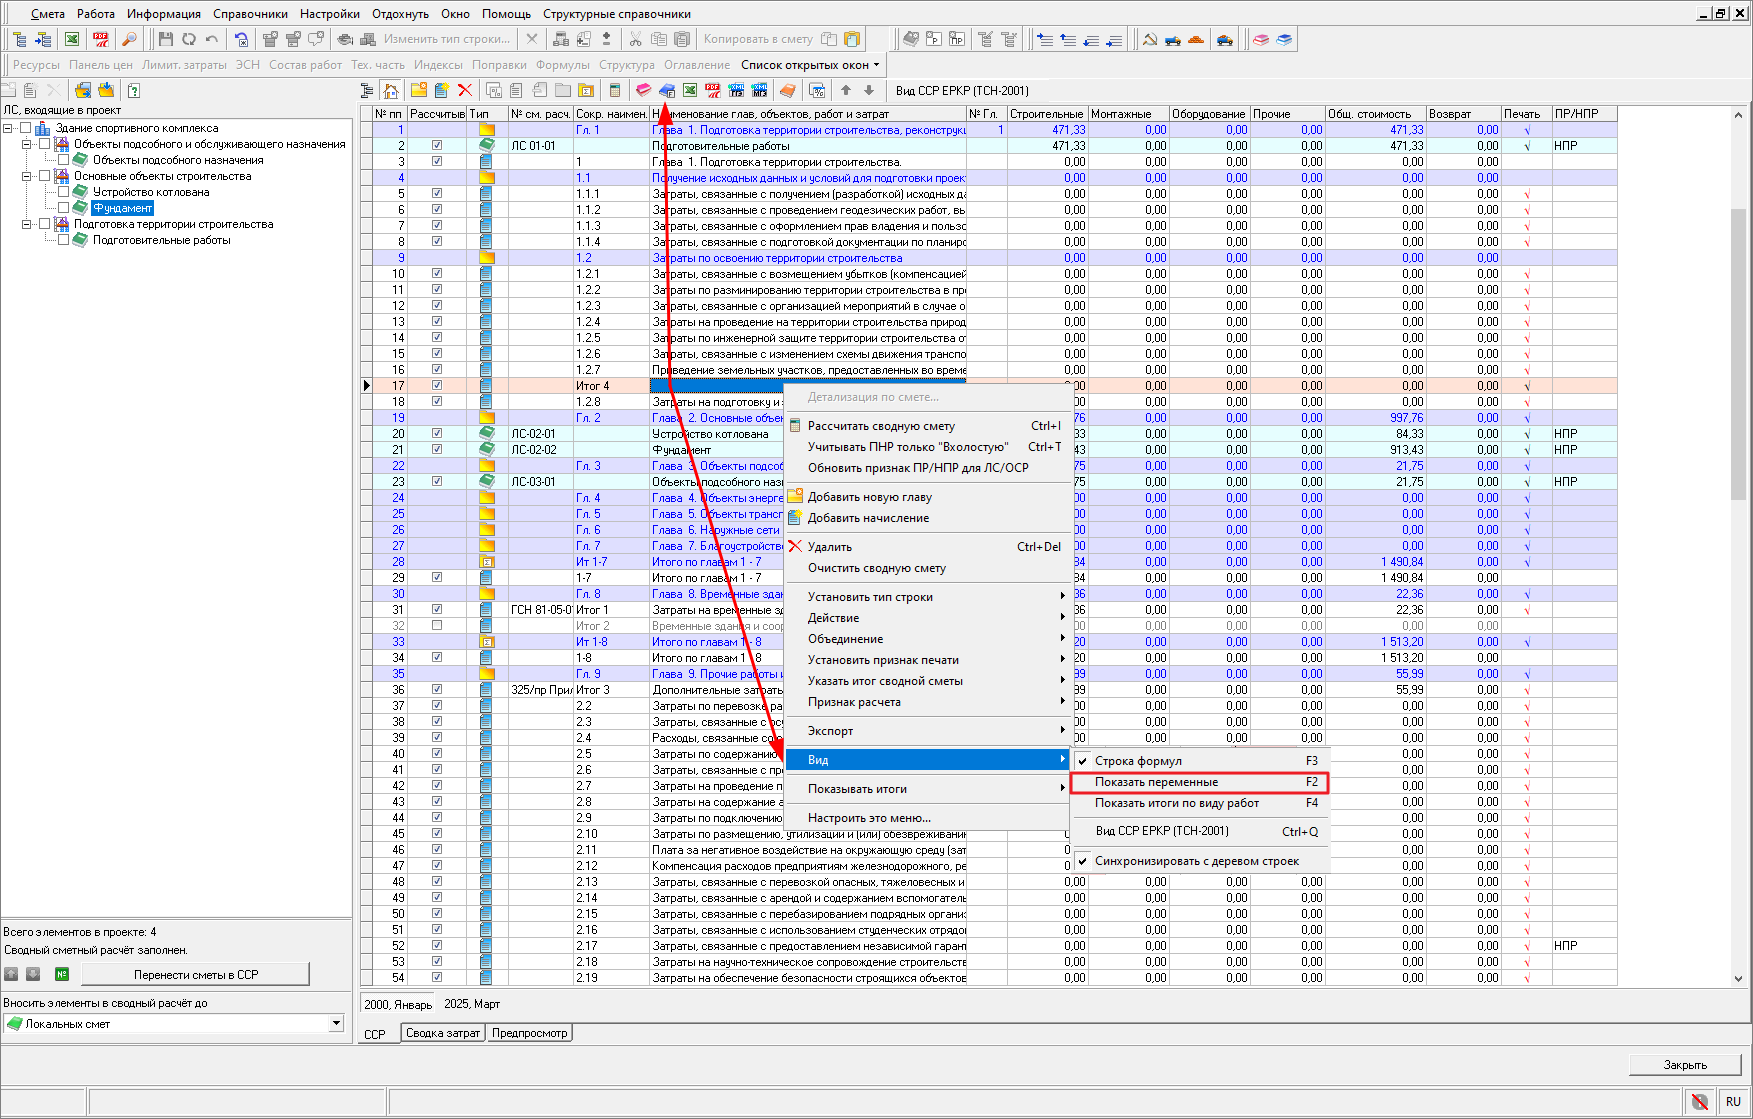The image size is (1753, 1119).
Task: Switch to the Сводка затрат tab
Action: point(443,1033)
